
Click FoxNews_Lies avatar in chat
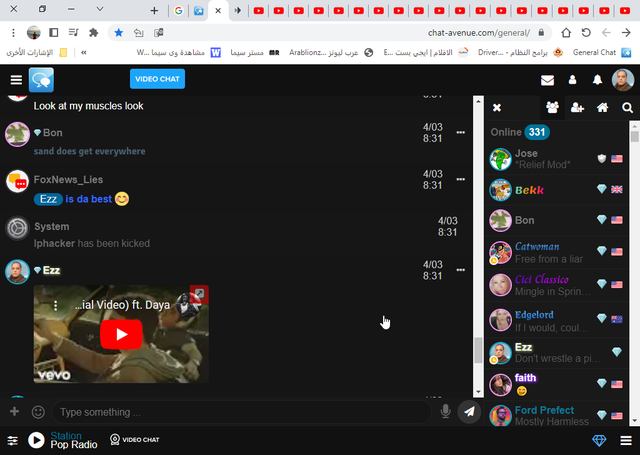point(18,181)
